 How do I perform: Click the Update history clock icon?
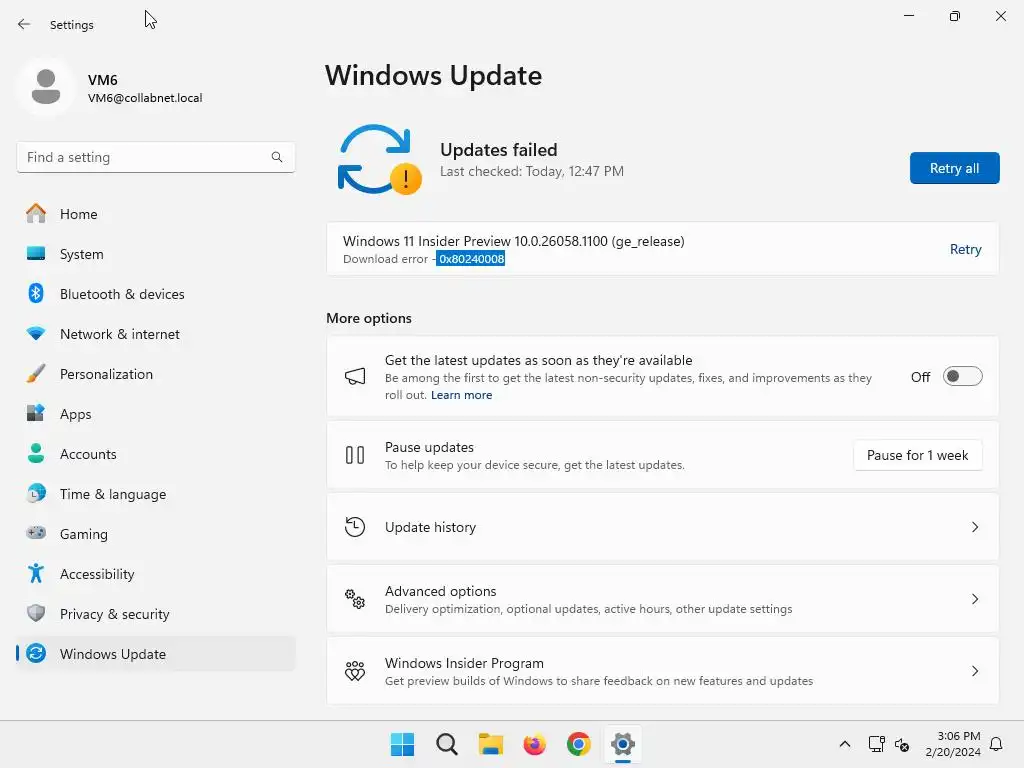tap(355, 527)
